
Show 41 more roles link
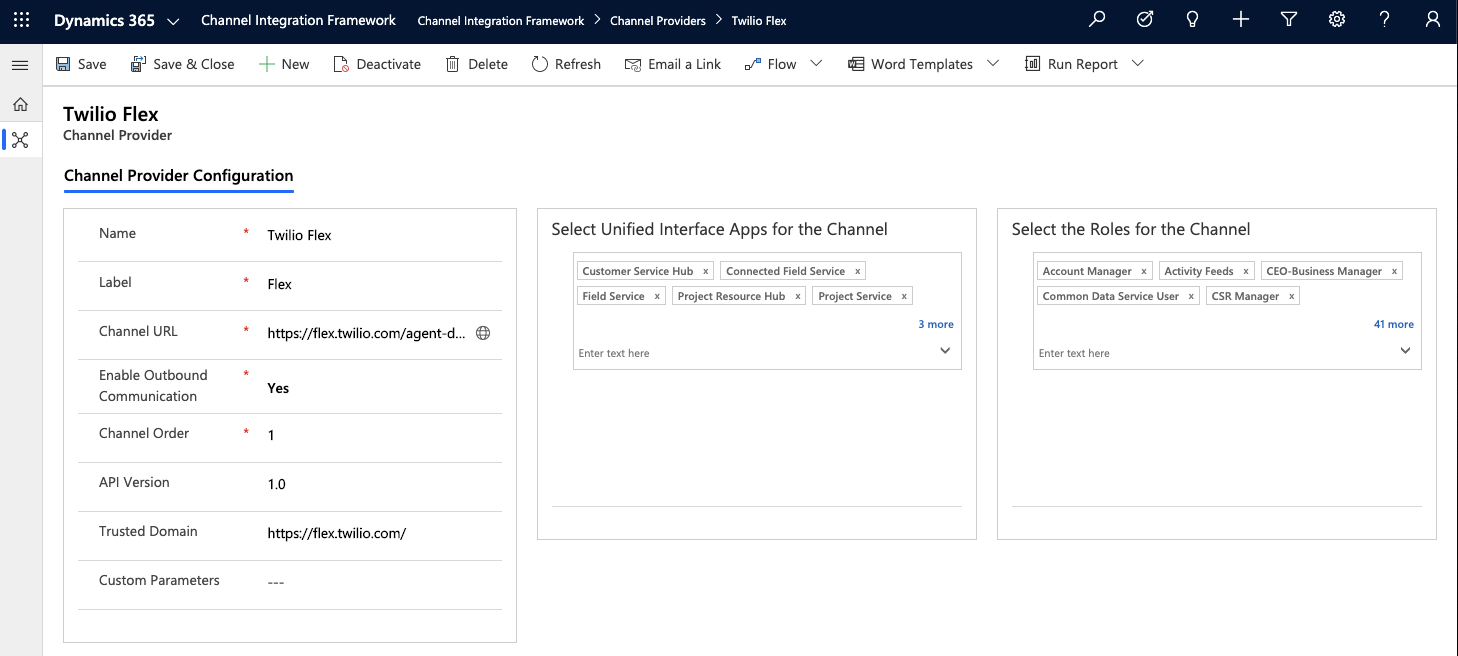point(1394,324)
